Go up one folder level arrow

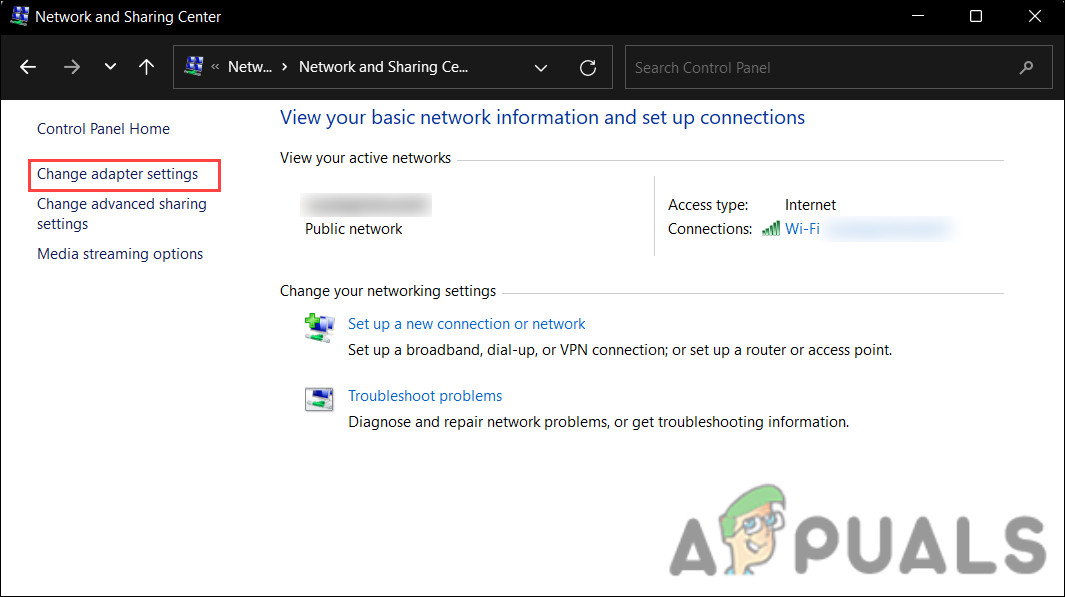coord(147,67)
